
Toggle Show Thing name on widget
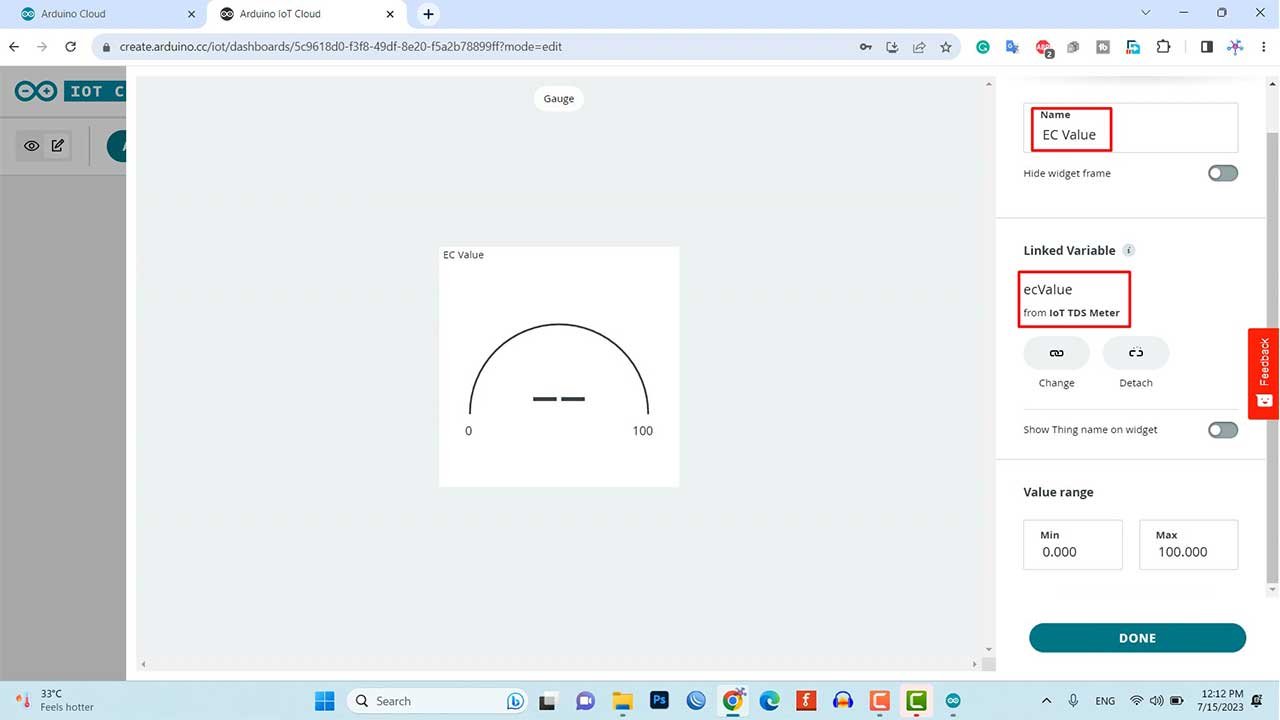click(1222, 430)
